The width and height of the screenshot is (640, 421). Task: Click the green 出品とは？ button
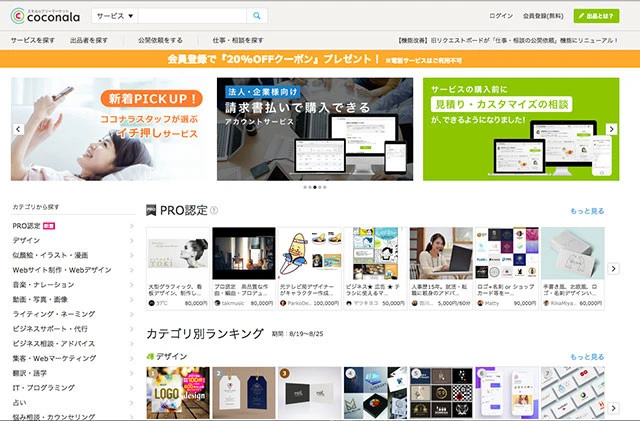tap(596, 16)
